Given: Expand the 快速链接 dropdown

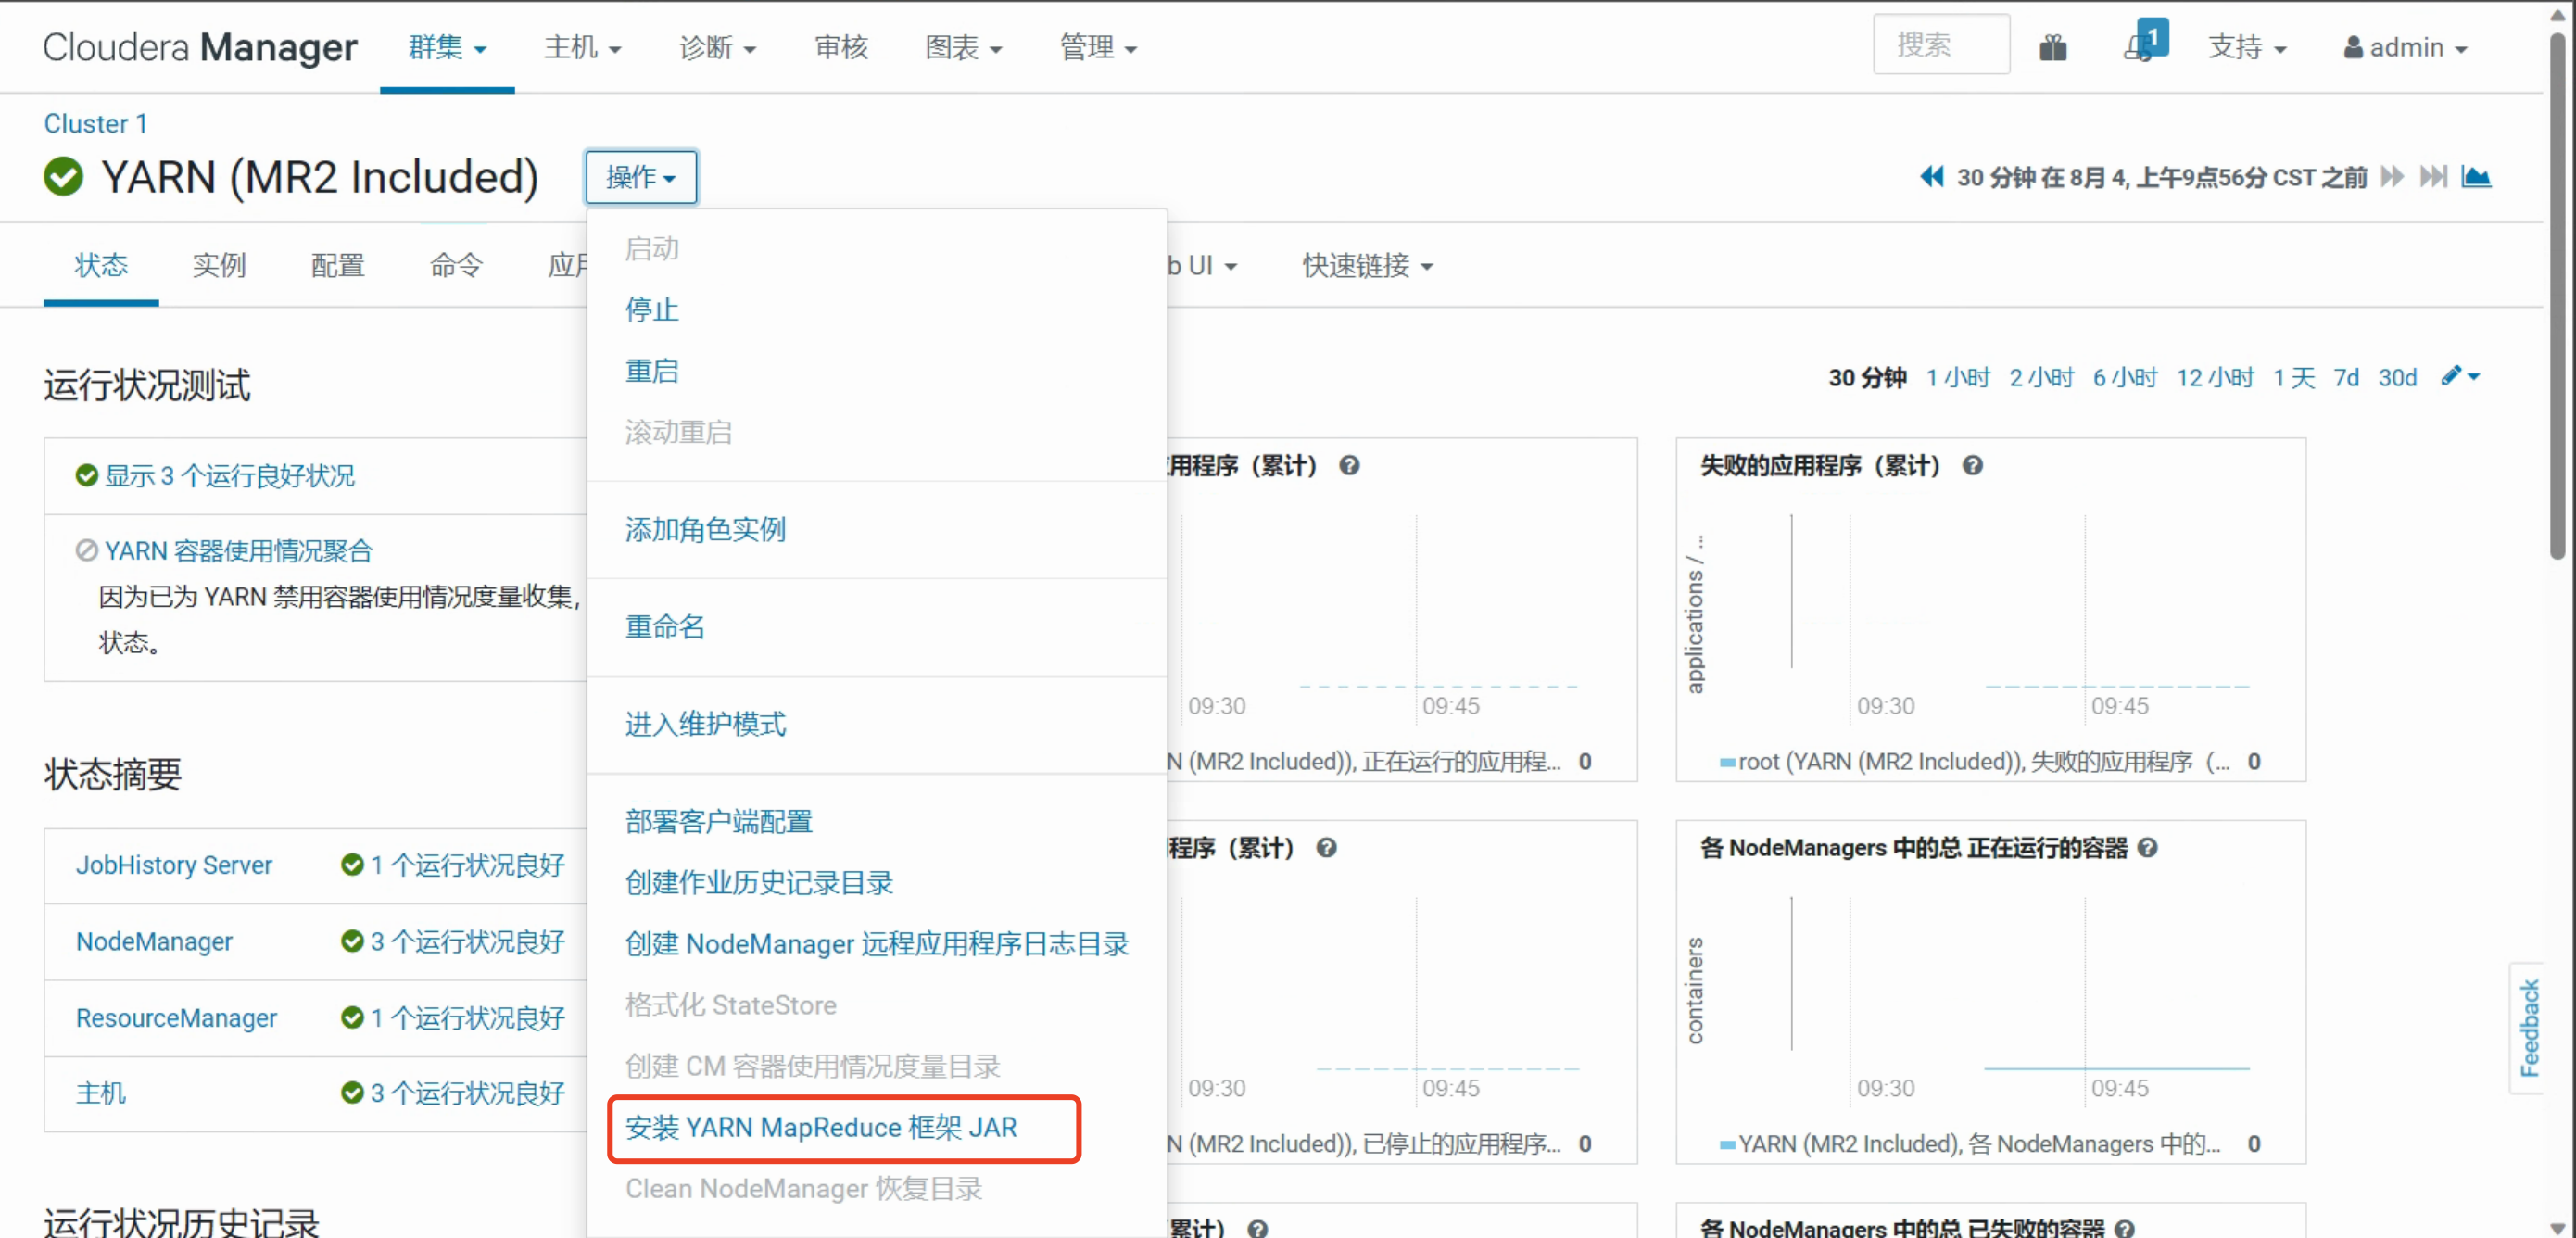Looking at the screenshot, I should point(1367,265).
